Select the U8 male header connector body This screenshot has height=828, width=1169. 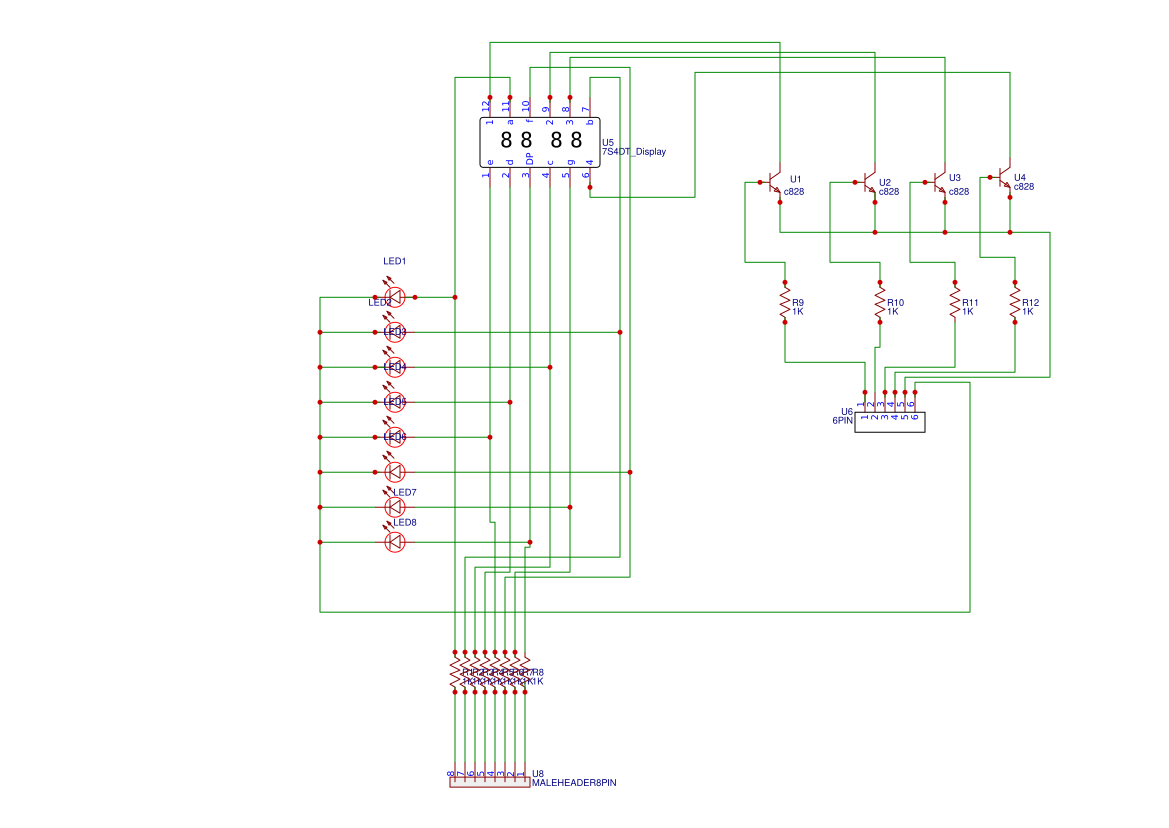tap(490, 783)
